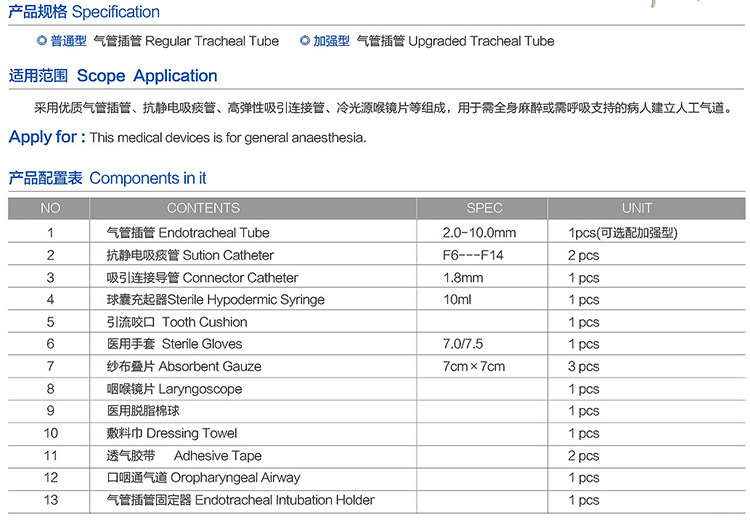This screenshot has height=520, width=750.
Task: Click the NO column header
Action: pos(50,208)
